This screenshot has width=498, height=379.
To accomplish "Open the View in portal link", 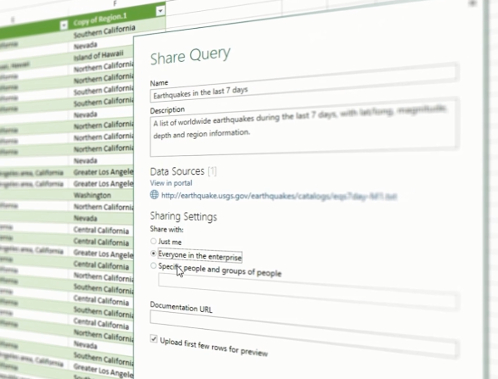I will pyautogui.click(x=171, y=183).
